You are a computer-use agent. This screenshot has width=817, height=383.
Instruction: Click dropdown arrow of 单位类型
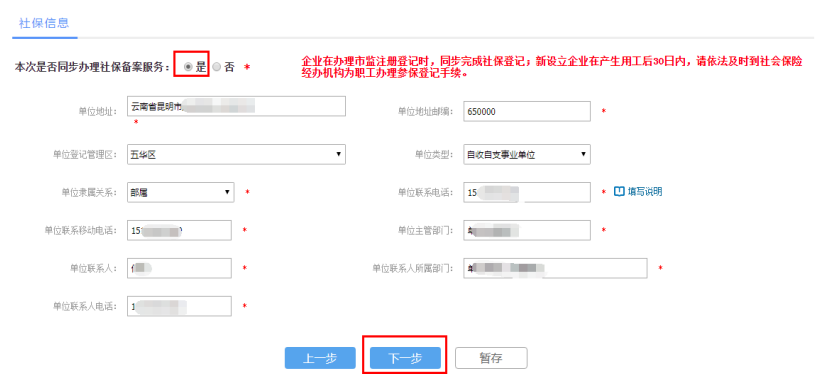pyautogui.click(x=583, y=154)
